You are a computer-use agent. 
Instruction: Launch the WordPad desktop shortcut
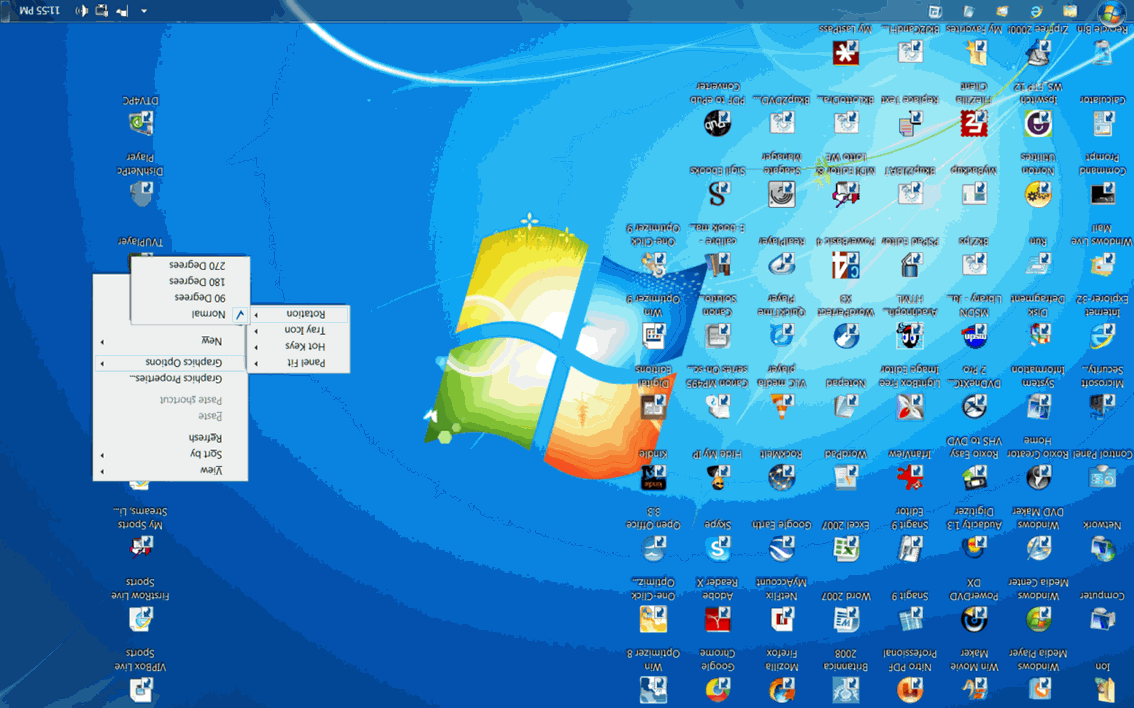[845, 477]
